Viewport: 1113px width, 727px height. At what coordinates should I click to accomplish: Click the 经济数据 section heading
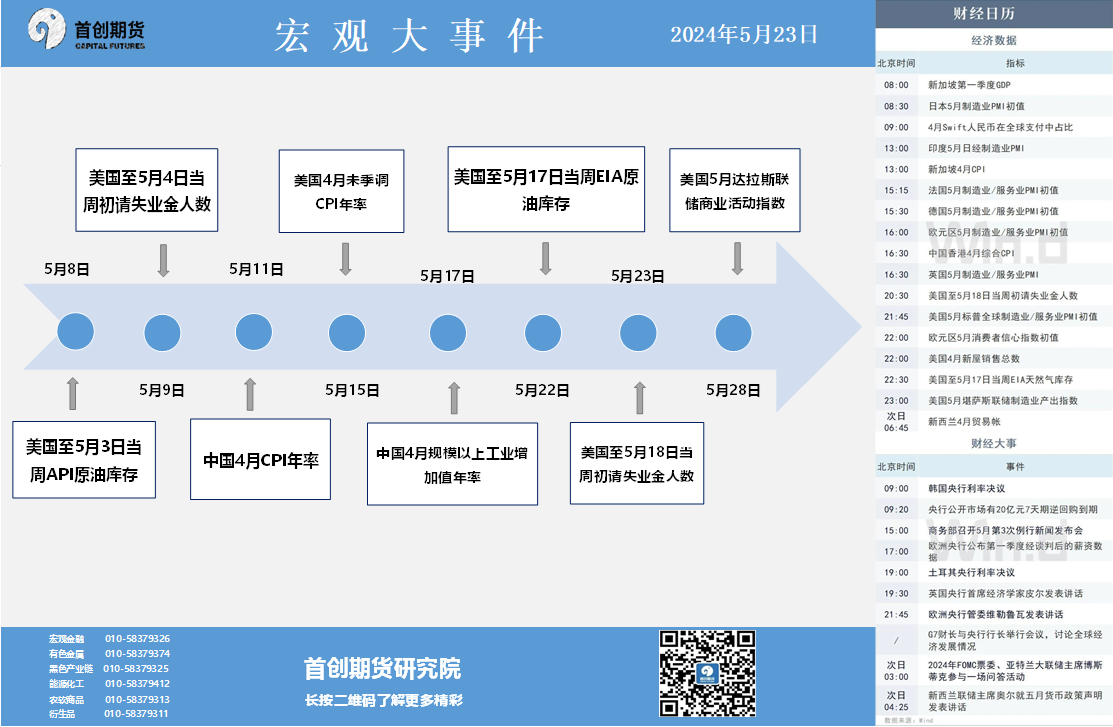pos(994,40)
